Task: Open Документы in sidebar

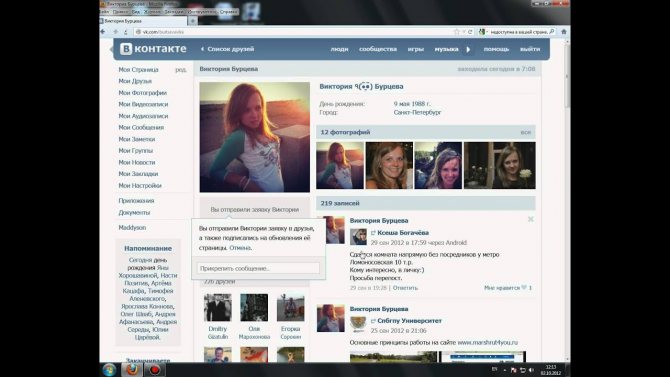Action: (134, 212)
